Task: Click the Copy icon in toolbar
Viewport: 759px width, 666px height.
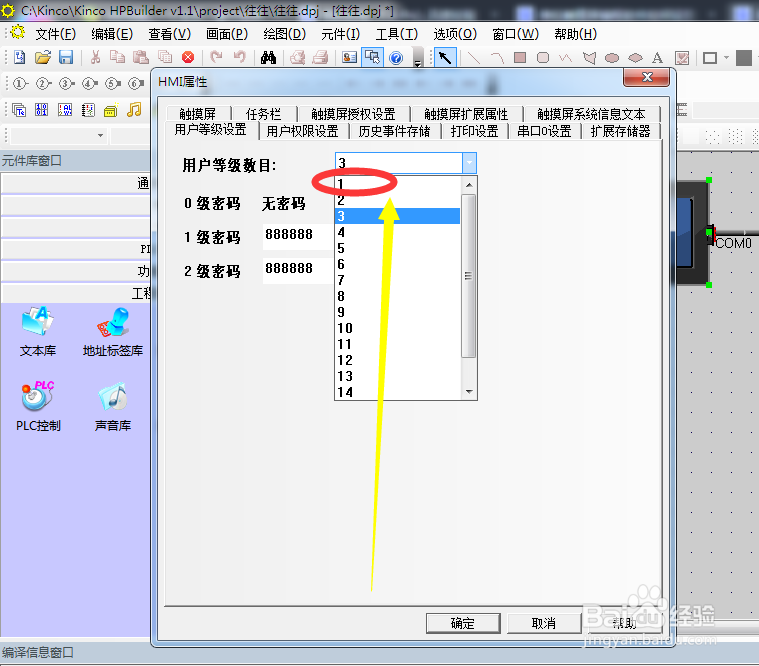Action: pos(118,58)
